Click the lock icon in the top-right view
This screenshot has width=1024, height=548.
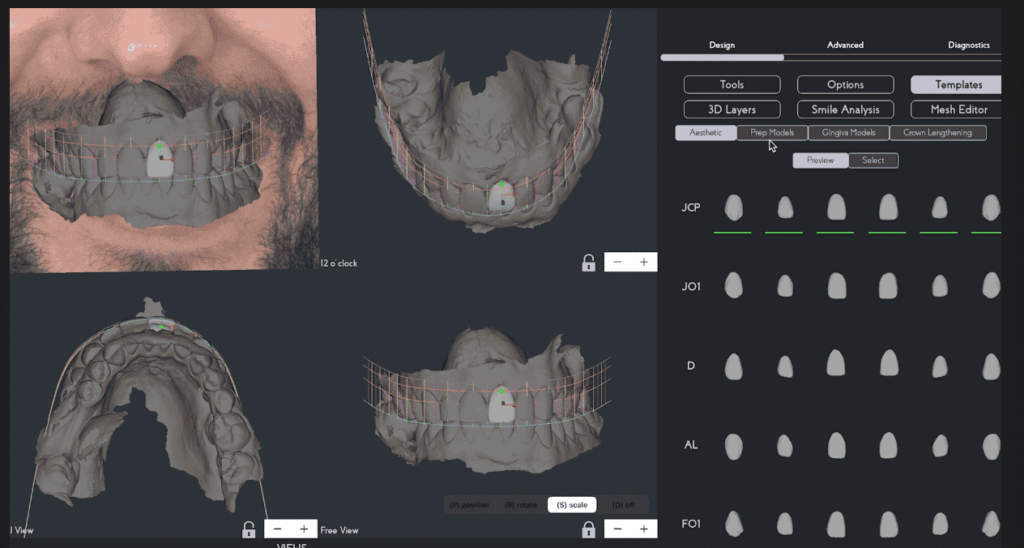point(589,263)
